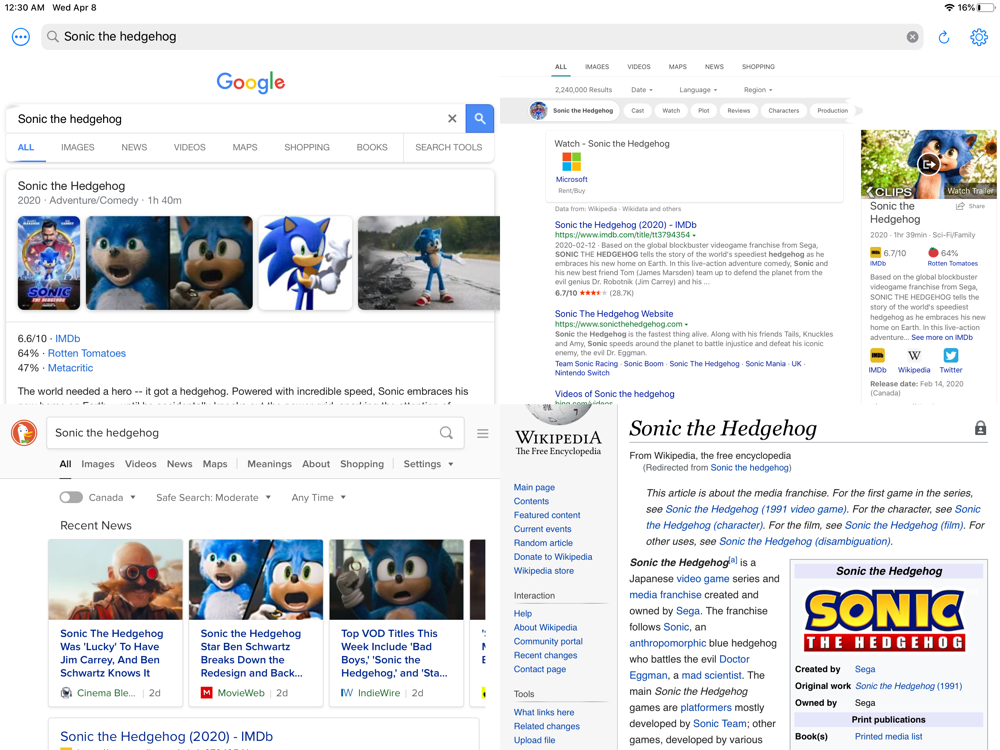The height and width of the screenshot is (750, 1000).
Task: Click the IndieWire source icon
Action: 347,693
